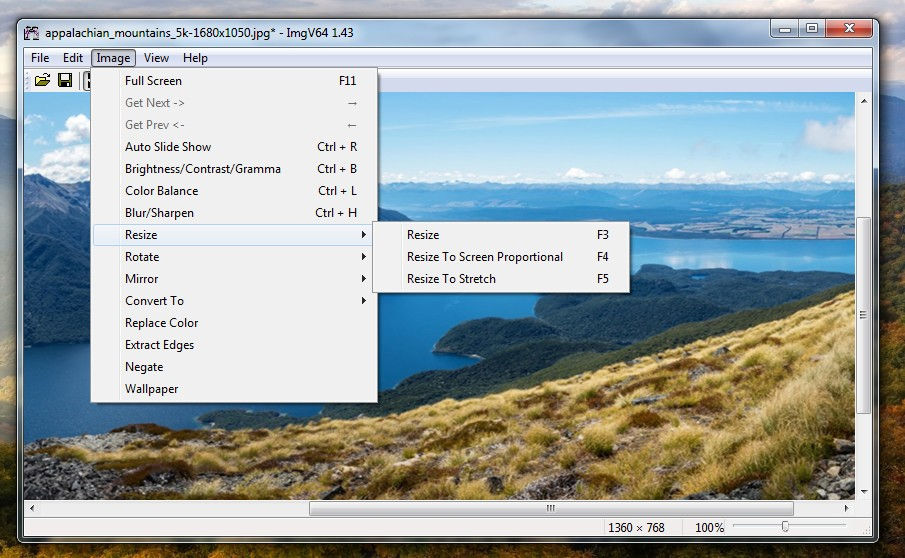Image resolution: width=905 pixels, height=558 pixels.
Task: Choose Full Screen from Image menu
Action: pos(234,81)
